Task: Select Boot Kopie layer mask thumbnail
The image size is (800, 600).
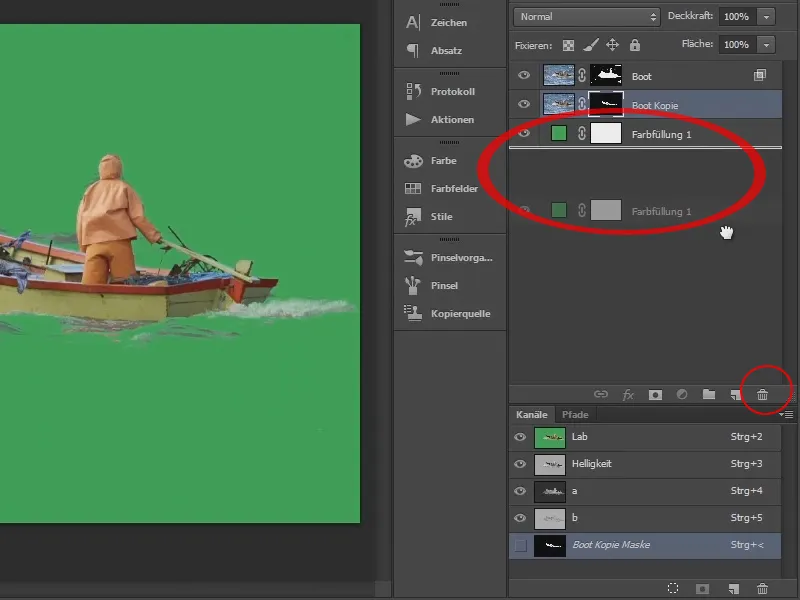Action: point(606,105)
